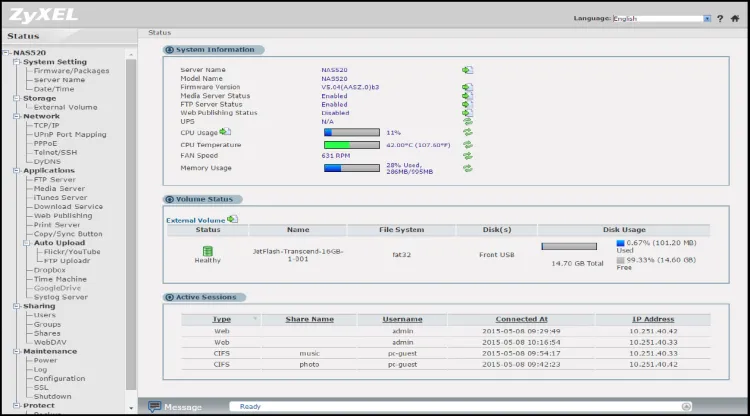Open the External Volume link

point(195,219)
